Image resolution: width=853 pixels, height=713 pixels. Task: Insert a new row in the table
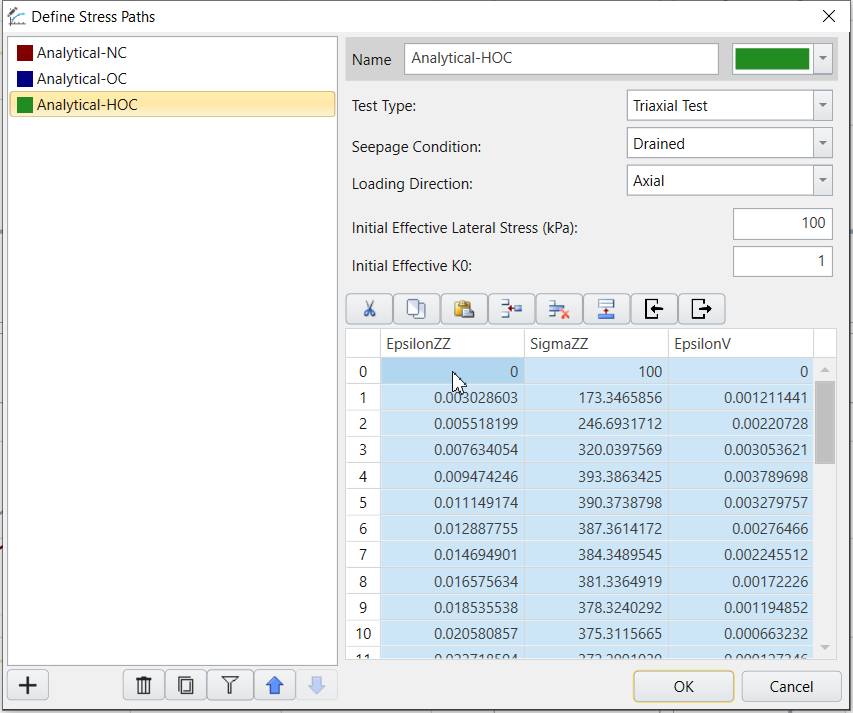pos(511,308)
